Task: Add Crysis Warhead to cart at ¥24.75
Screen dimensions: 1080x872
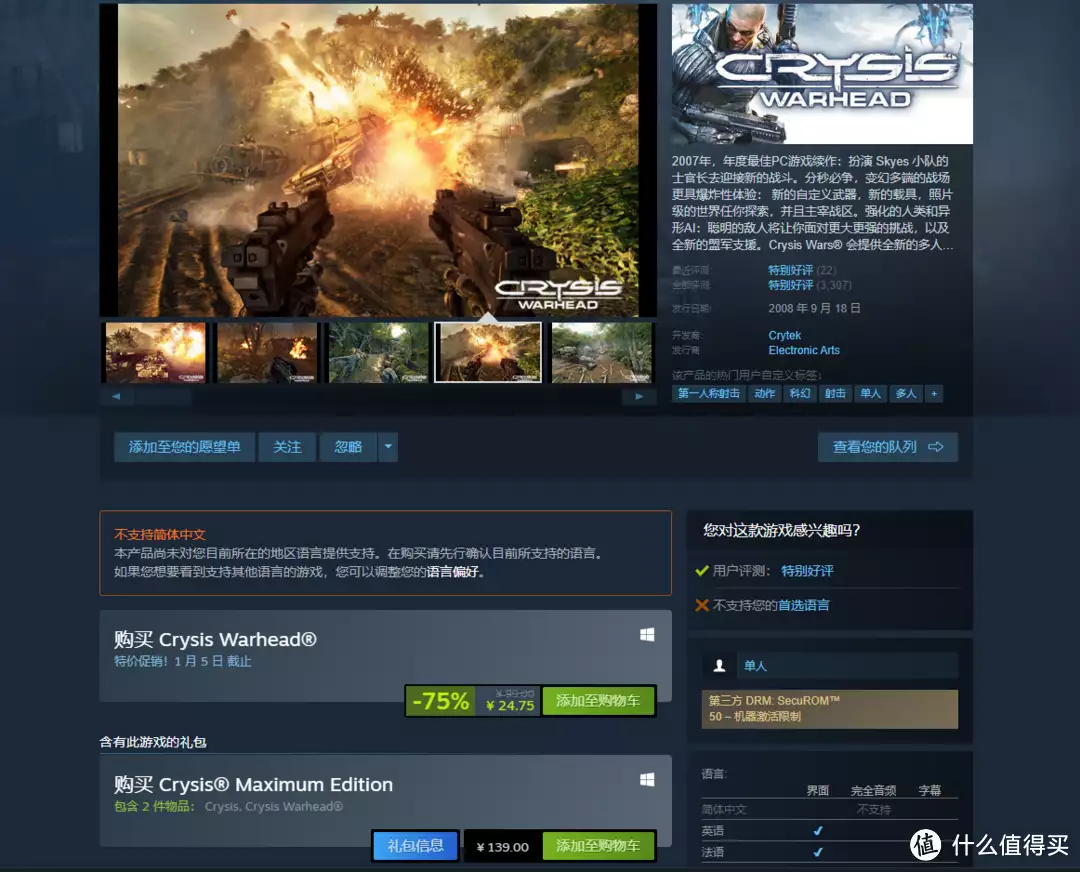Action: 598,701
